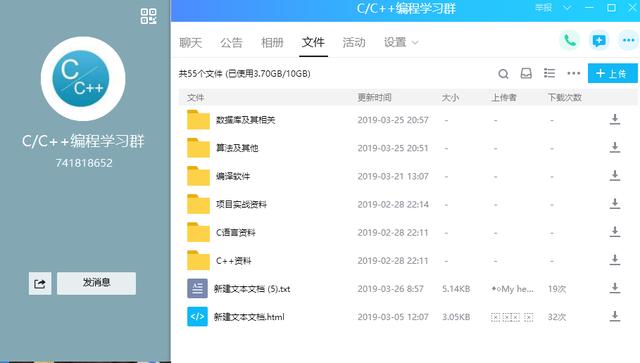Open the 项目实战资料 folder icon

tap(198, 204)
